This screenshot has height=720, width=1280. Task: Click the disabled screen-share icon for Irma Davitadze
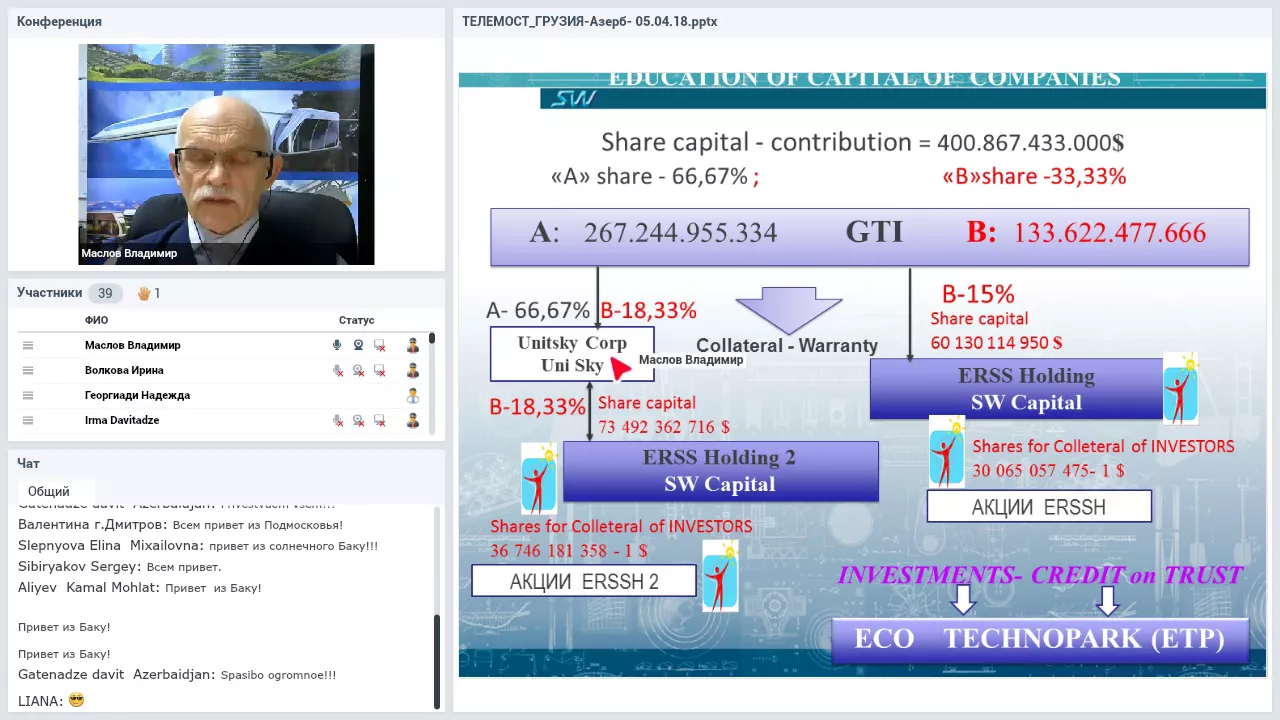380,420
